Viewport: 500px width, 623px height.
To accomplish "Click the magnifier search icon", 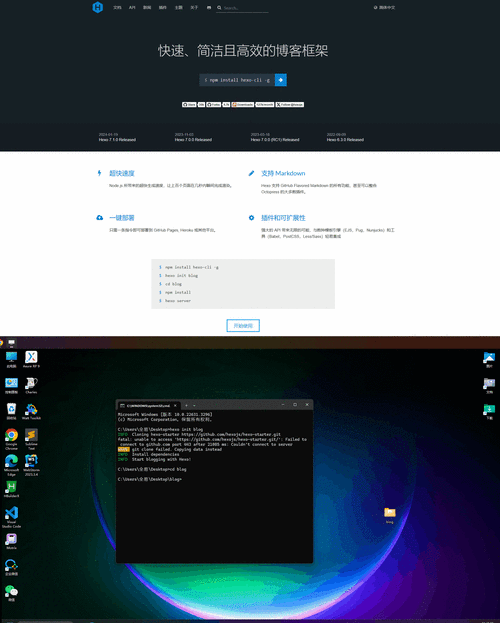I will [219, 8].
